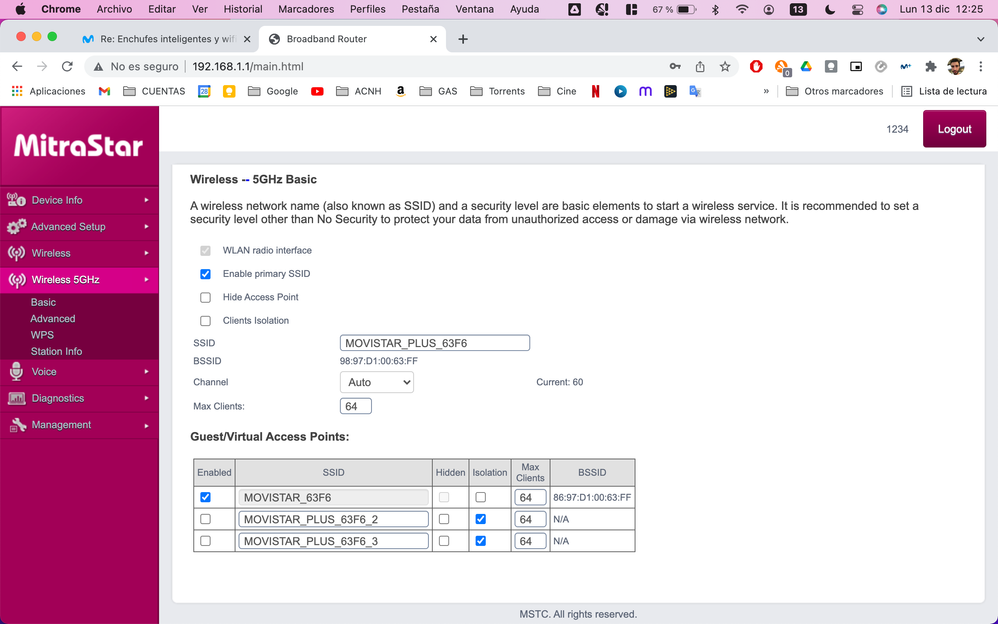Image resolution: width=998 pixels, height=624 pixels.
Task: Click the SSID field containing MOVISTAR_PLUS_63F6
Action: point(434,343)
